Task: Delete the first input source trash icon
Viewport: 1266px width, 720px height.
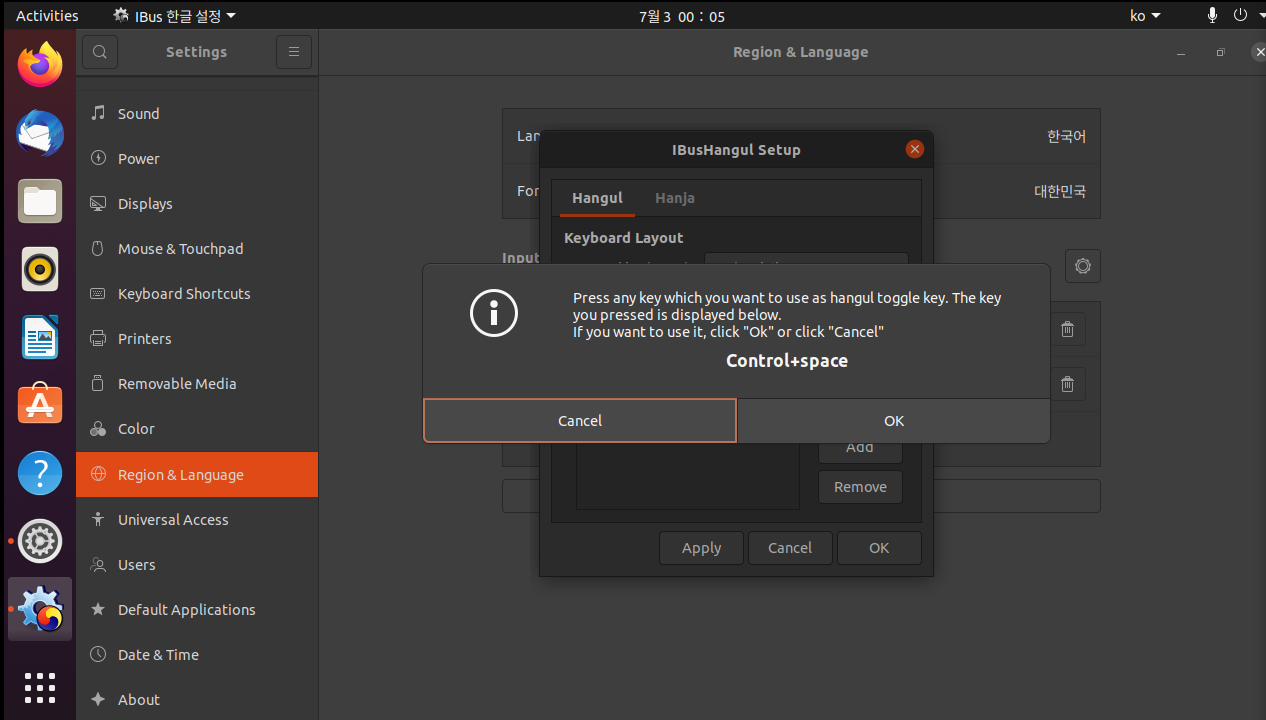Action: coord(1067,329)
